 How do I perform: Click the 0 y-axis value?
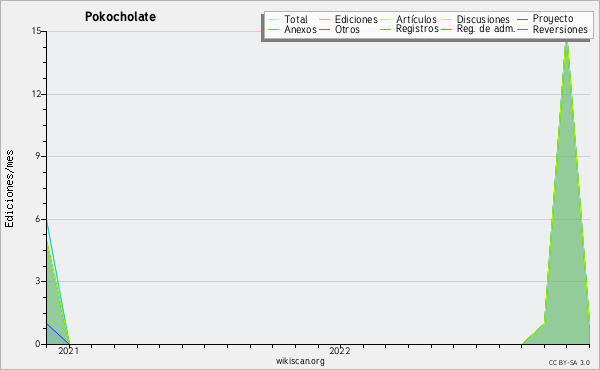click(38, 344)
